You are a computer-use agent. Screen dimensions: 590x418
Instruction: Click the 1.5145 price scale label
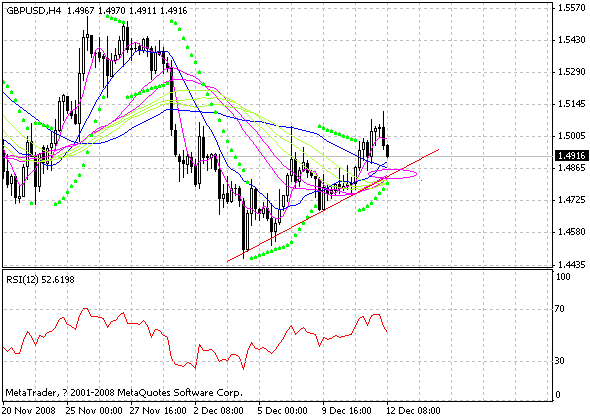(x=572, y=104)
